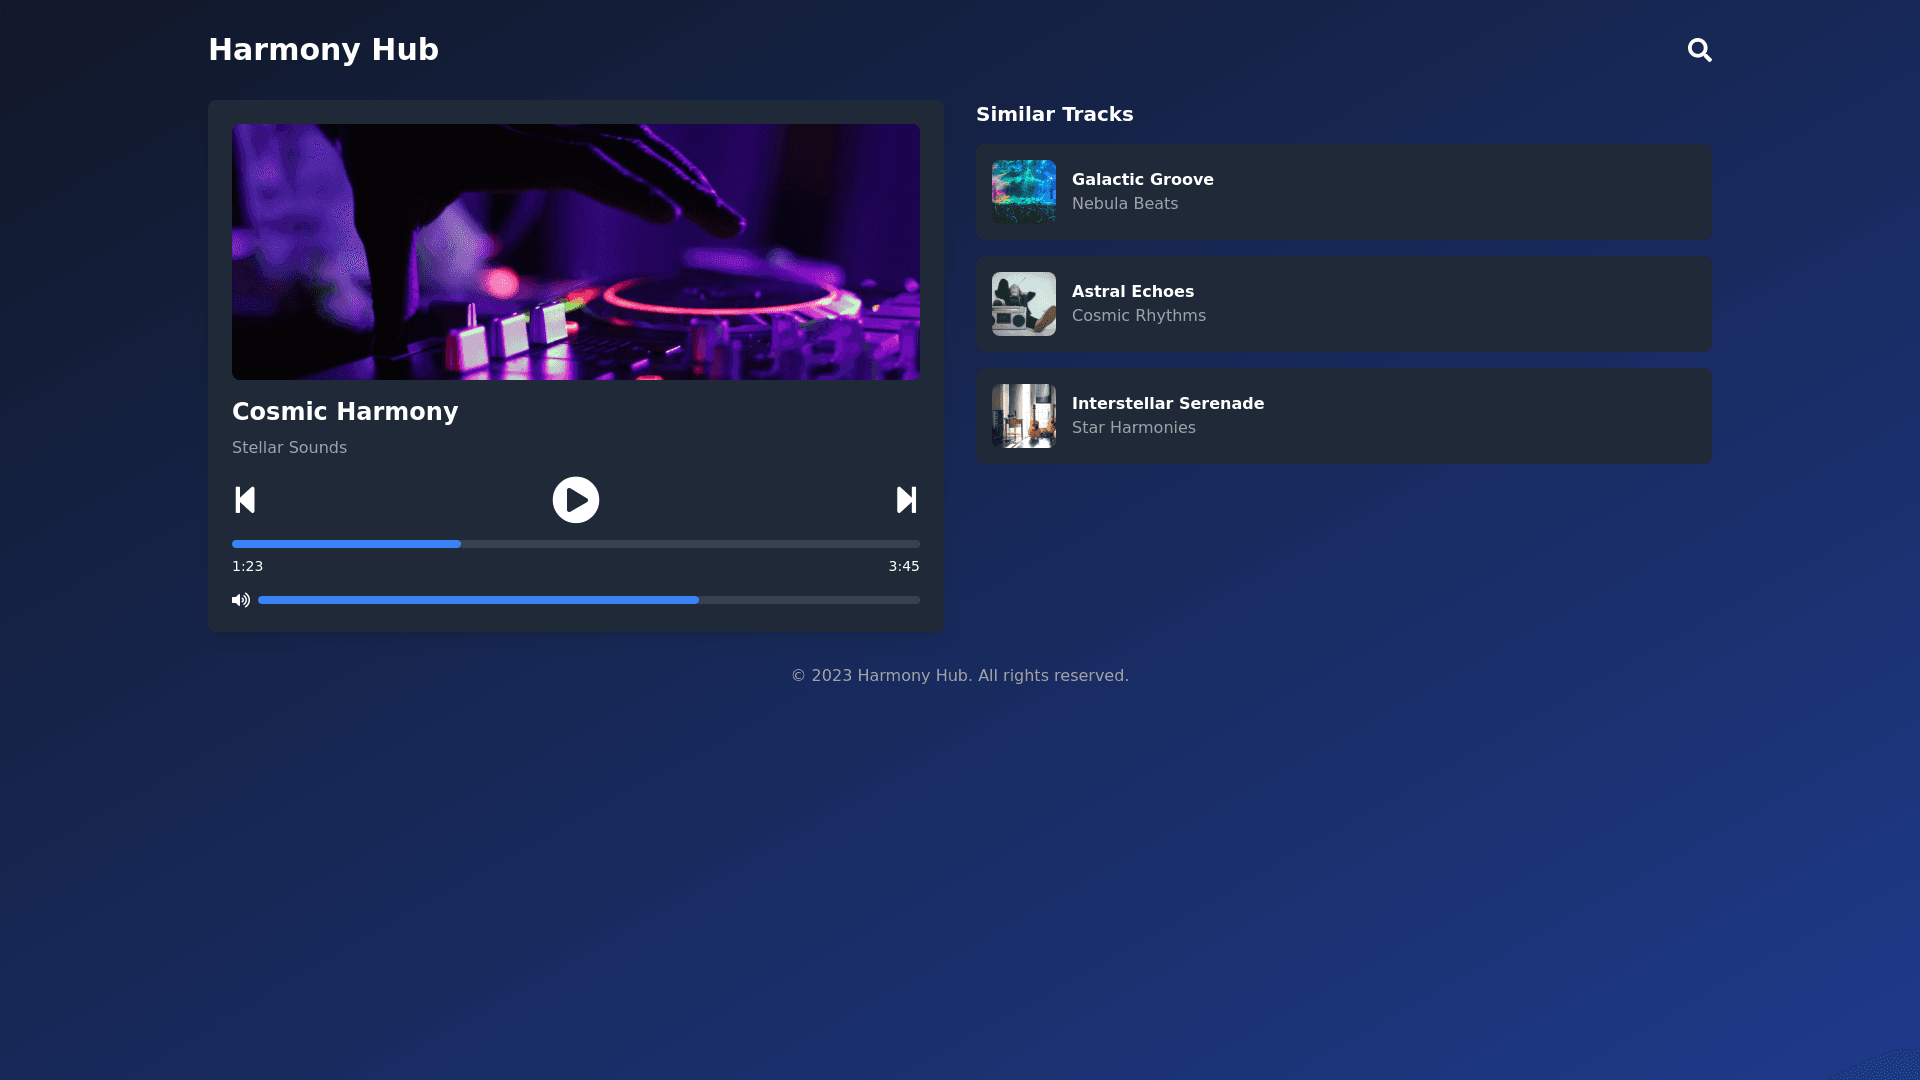Select Cosmic Rhythms artist name

(x=1138, y=316)
